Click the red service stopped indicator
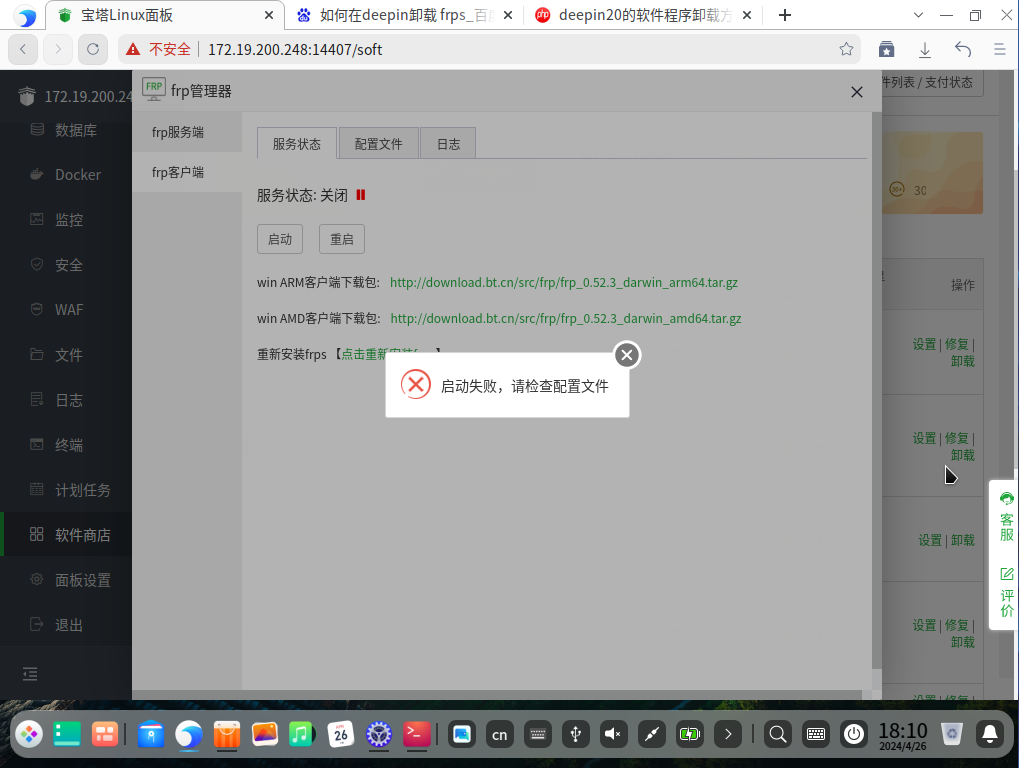The image size is (1019, 768). (x=361, y=195)
